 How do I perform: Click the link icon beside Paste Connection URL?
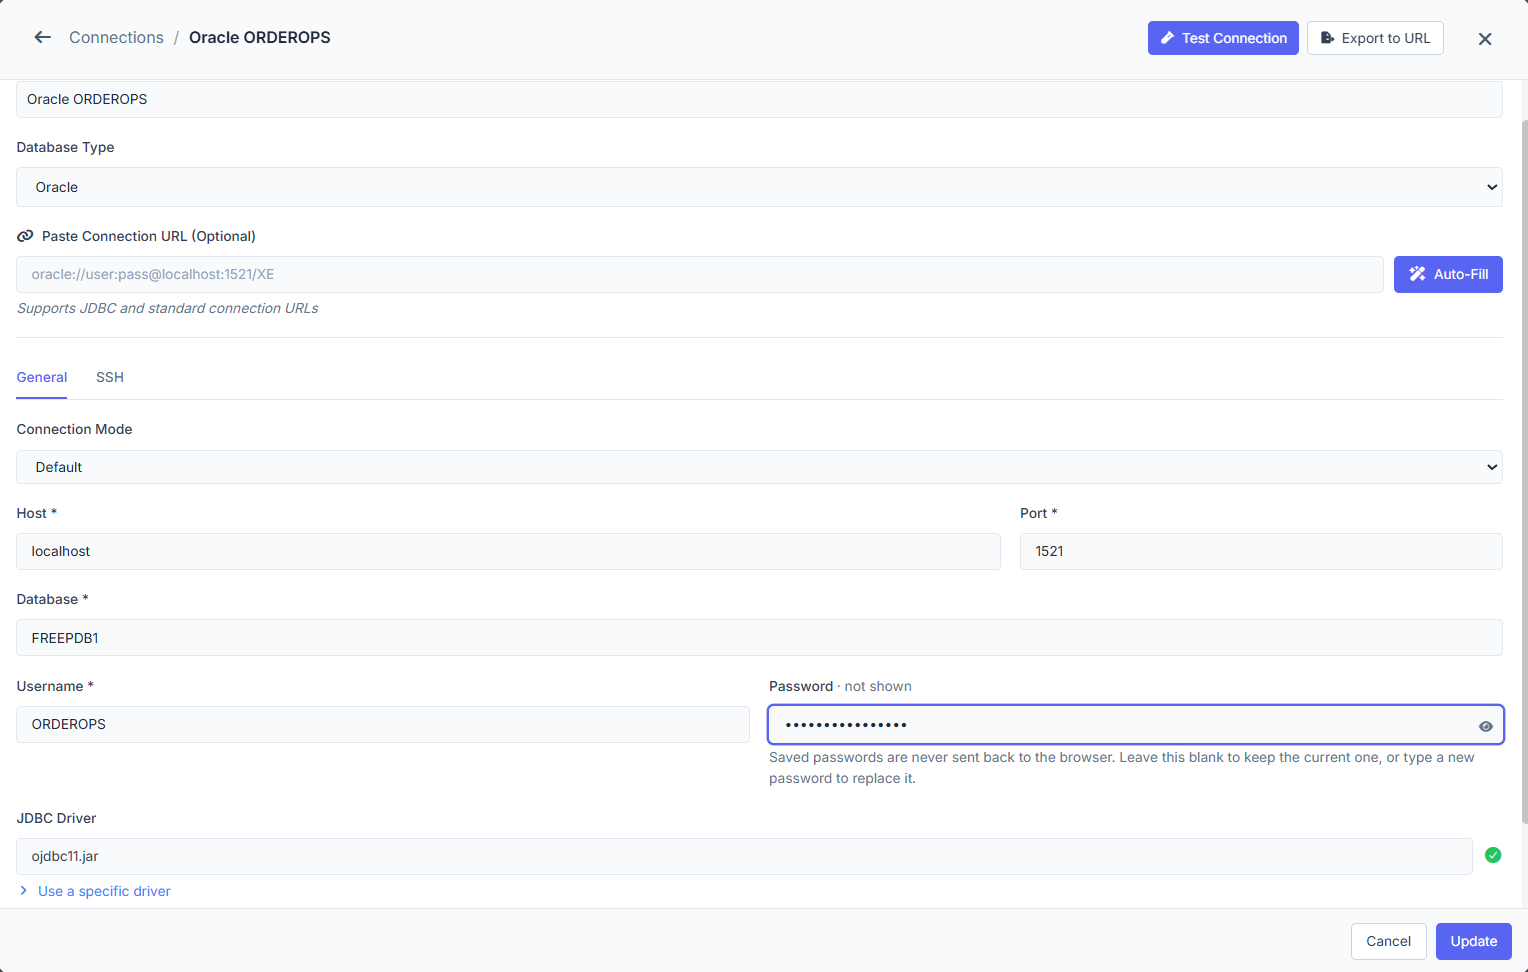pyautogui.click(x=25, y=236)
